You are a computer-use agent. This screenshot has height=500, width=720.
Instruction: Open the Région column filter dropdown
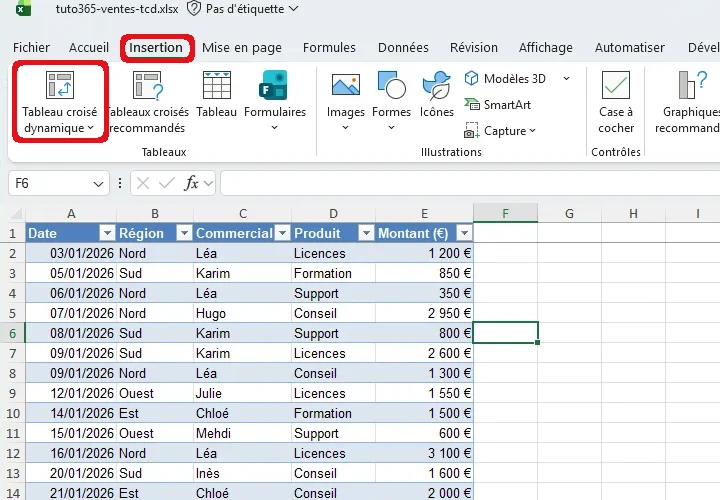click(184, 233)
